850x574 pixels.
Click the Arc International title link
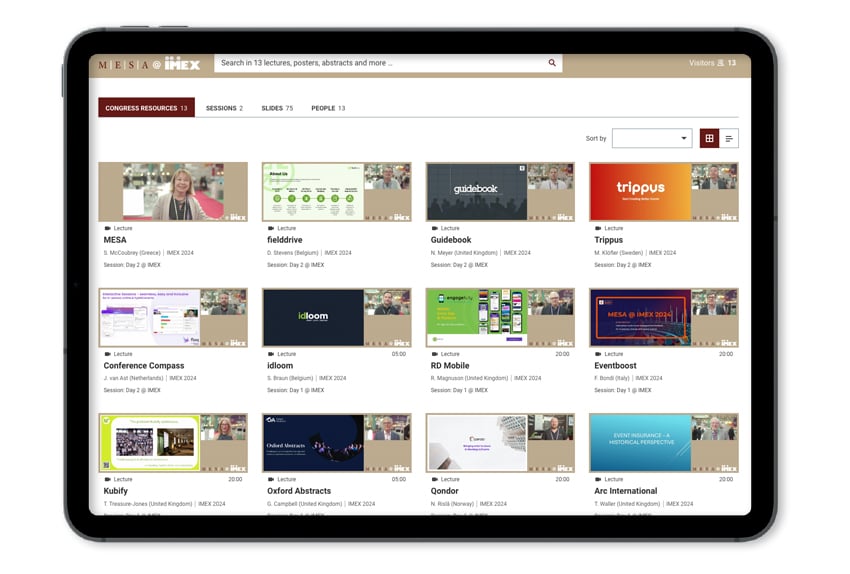[x=626, y=491]
